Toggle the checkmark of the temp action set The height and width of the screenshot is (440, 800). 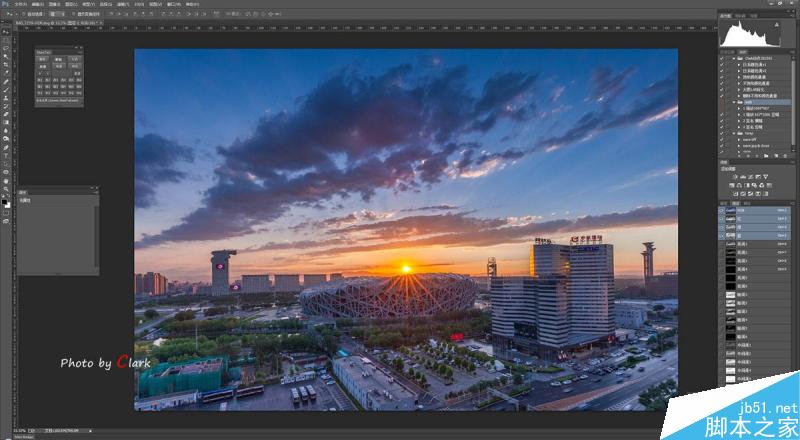tap(721, 133)
